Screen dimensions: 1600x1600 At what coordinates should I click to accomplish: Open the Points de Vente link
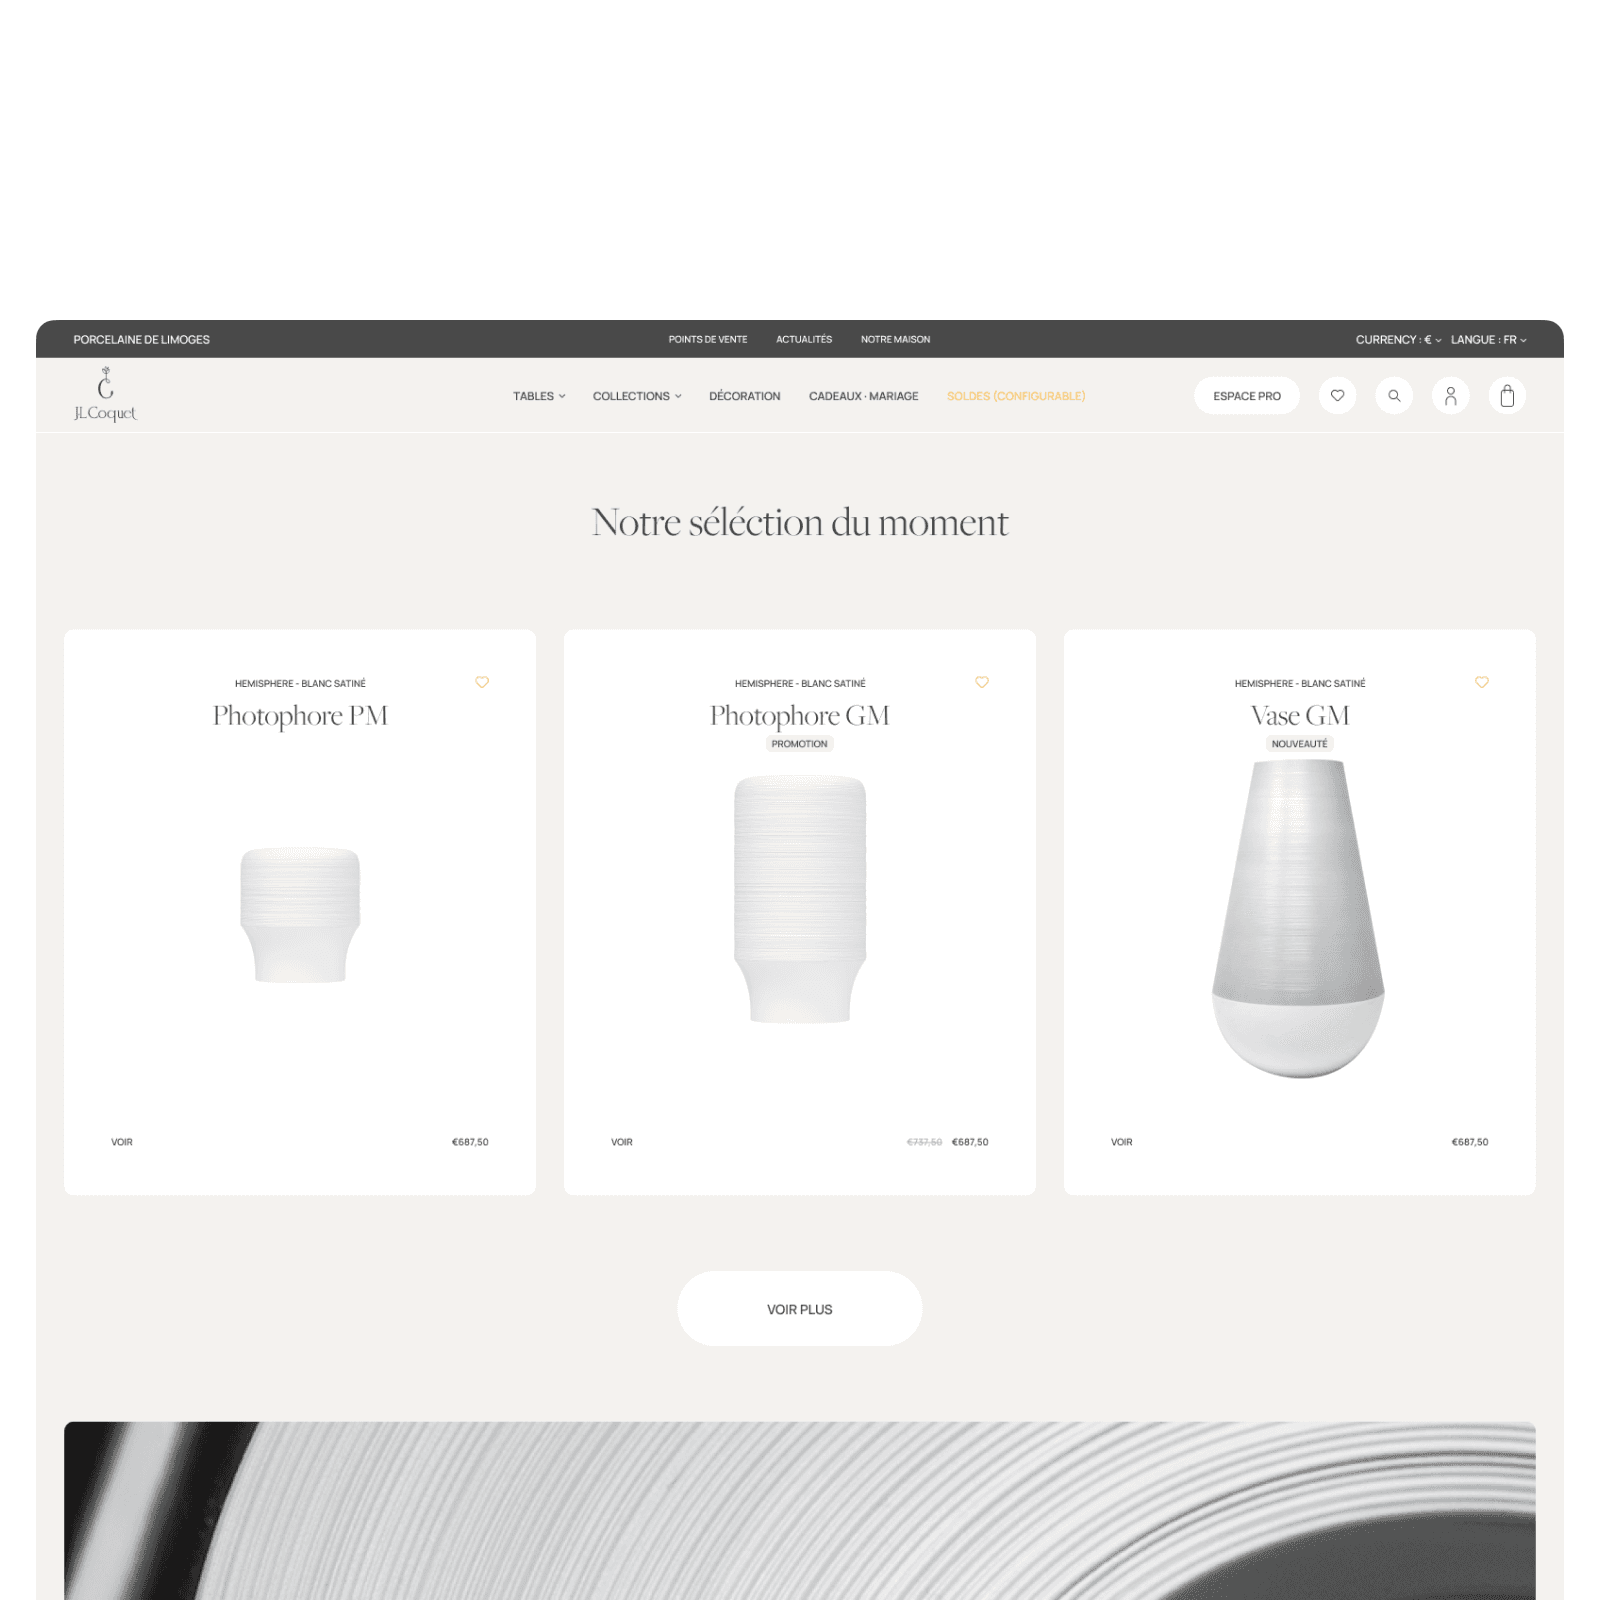(x=708, y=340)
